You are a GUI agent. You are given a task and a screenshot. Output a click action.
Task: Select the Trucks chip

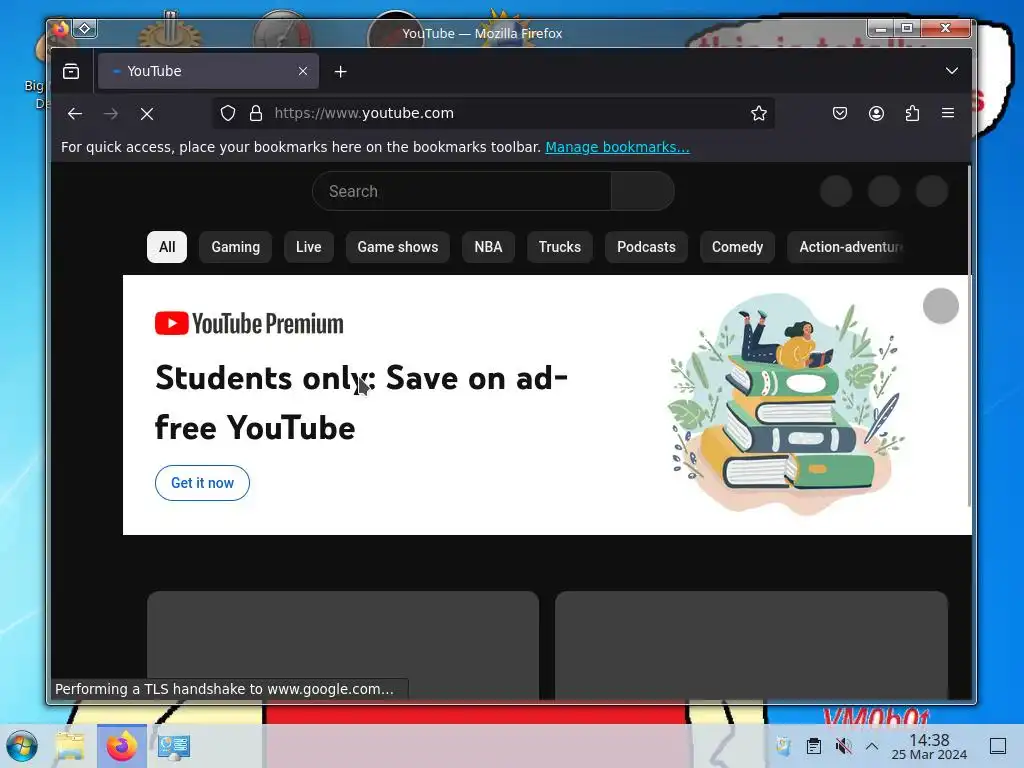click(560, 247)
